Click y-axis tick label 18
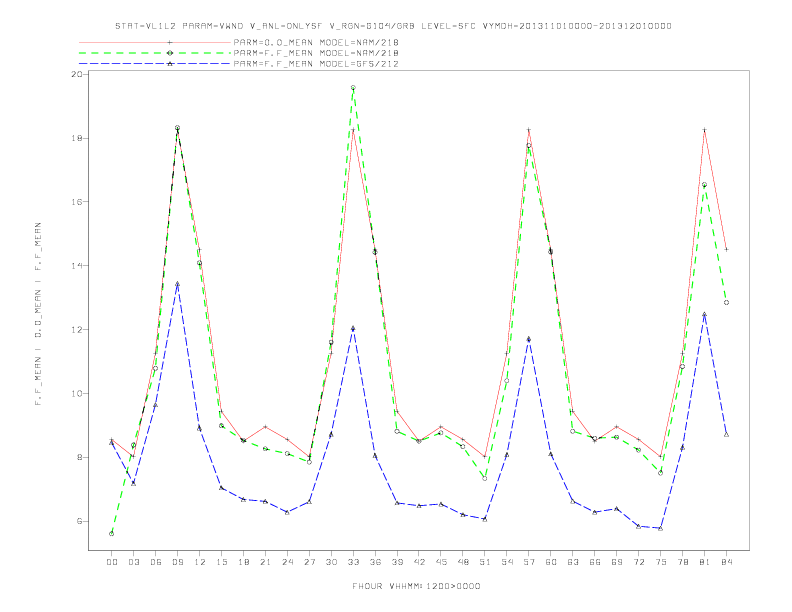Image resolution: width=792 pixels, height=612 pixels. [77, 138]
